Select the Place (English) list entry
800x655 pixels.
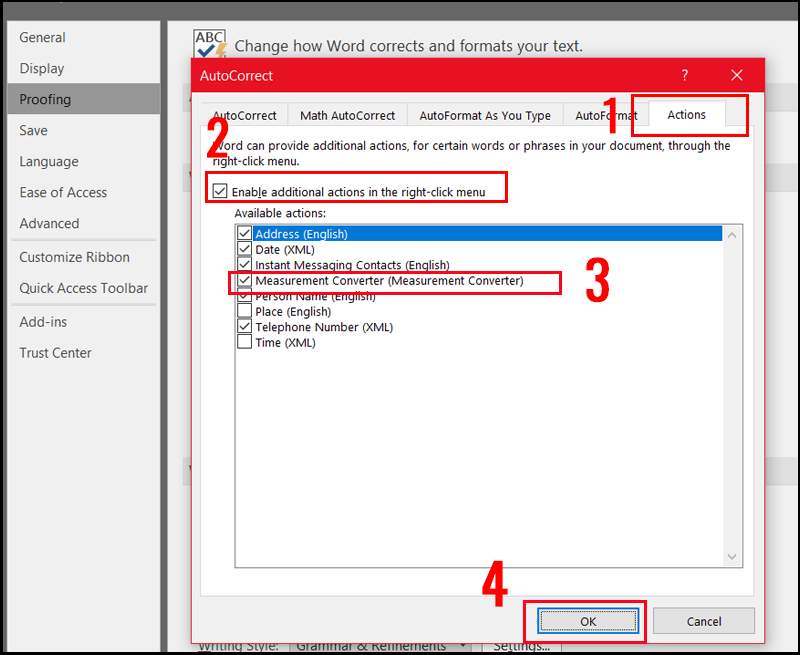click(293, 311)
